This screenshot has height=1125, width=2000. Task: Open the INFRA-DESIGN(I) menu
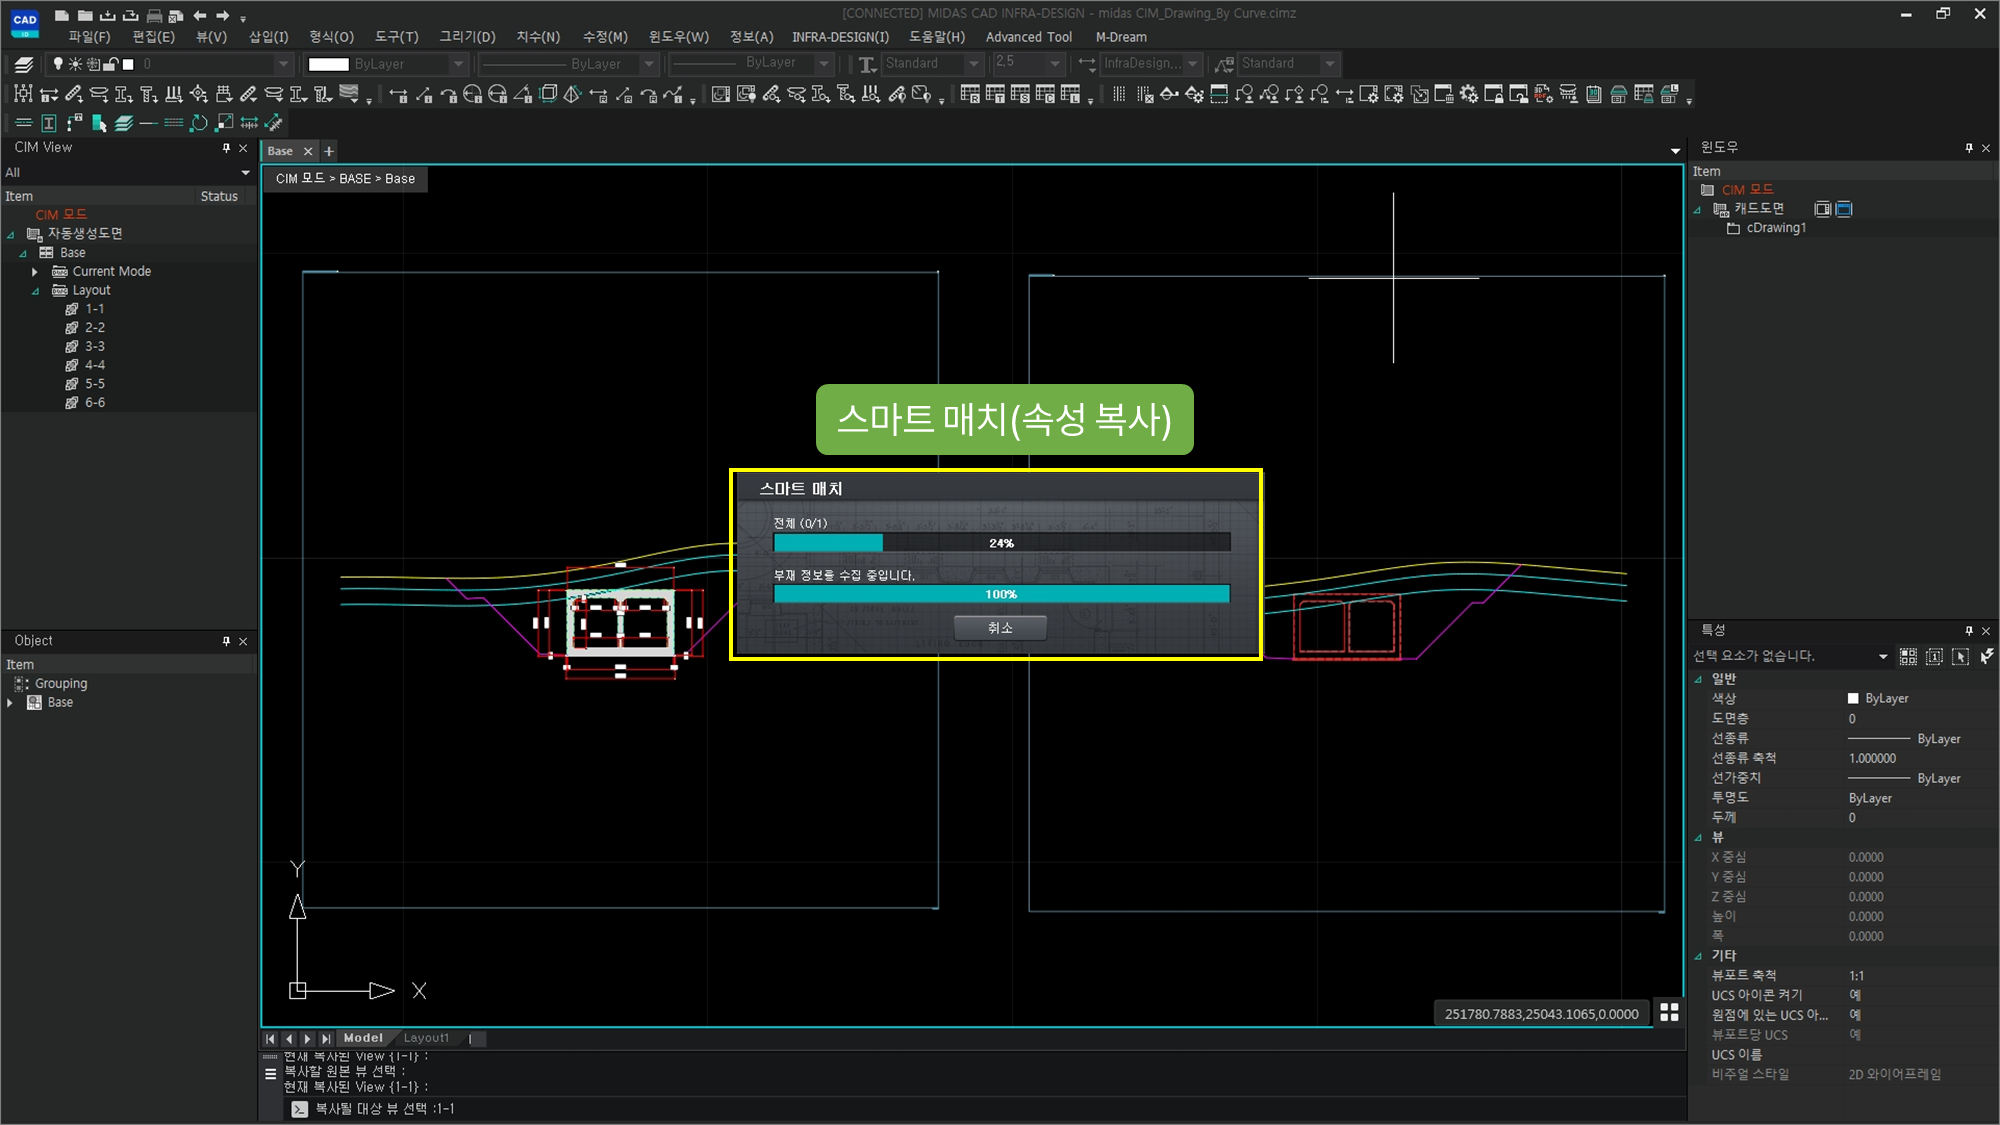pos(839,37)
